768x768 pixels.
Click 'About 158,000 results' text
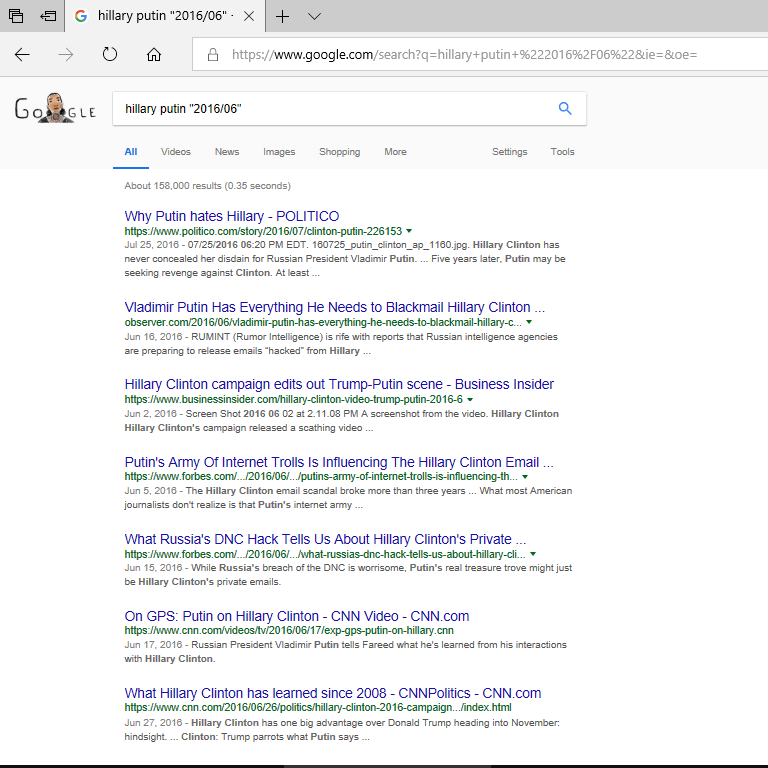pyautogui.click(x=208, y=186)
